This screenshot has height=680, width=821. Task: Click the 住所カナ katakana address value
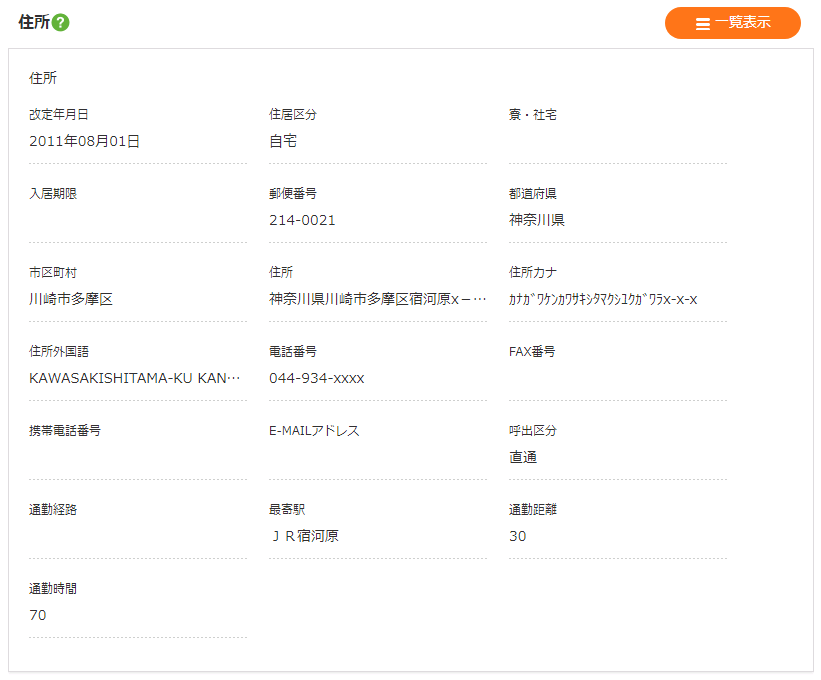coord(603,299)
